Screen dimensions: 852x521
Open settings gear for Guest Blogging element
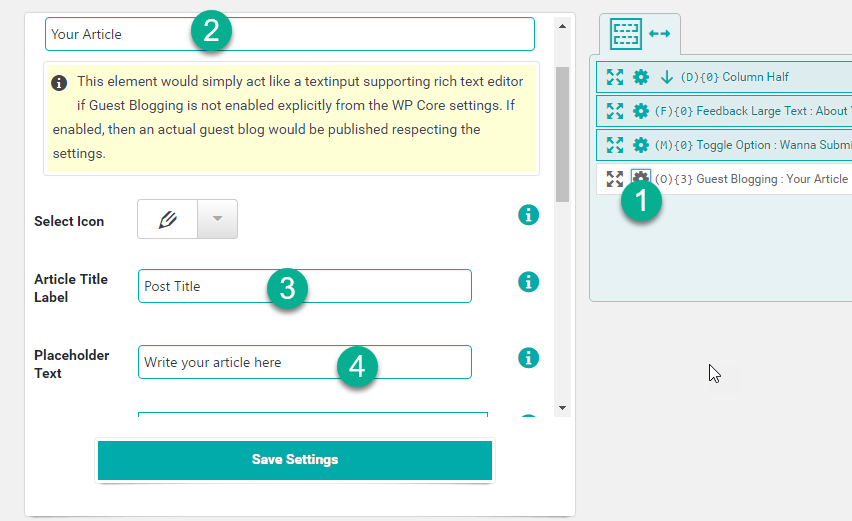click(640, 178)
